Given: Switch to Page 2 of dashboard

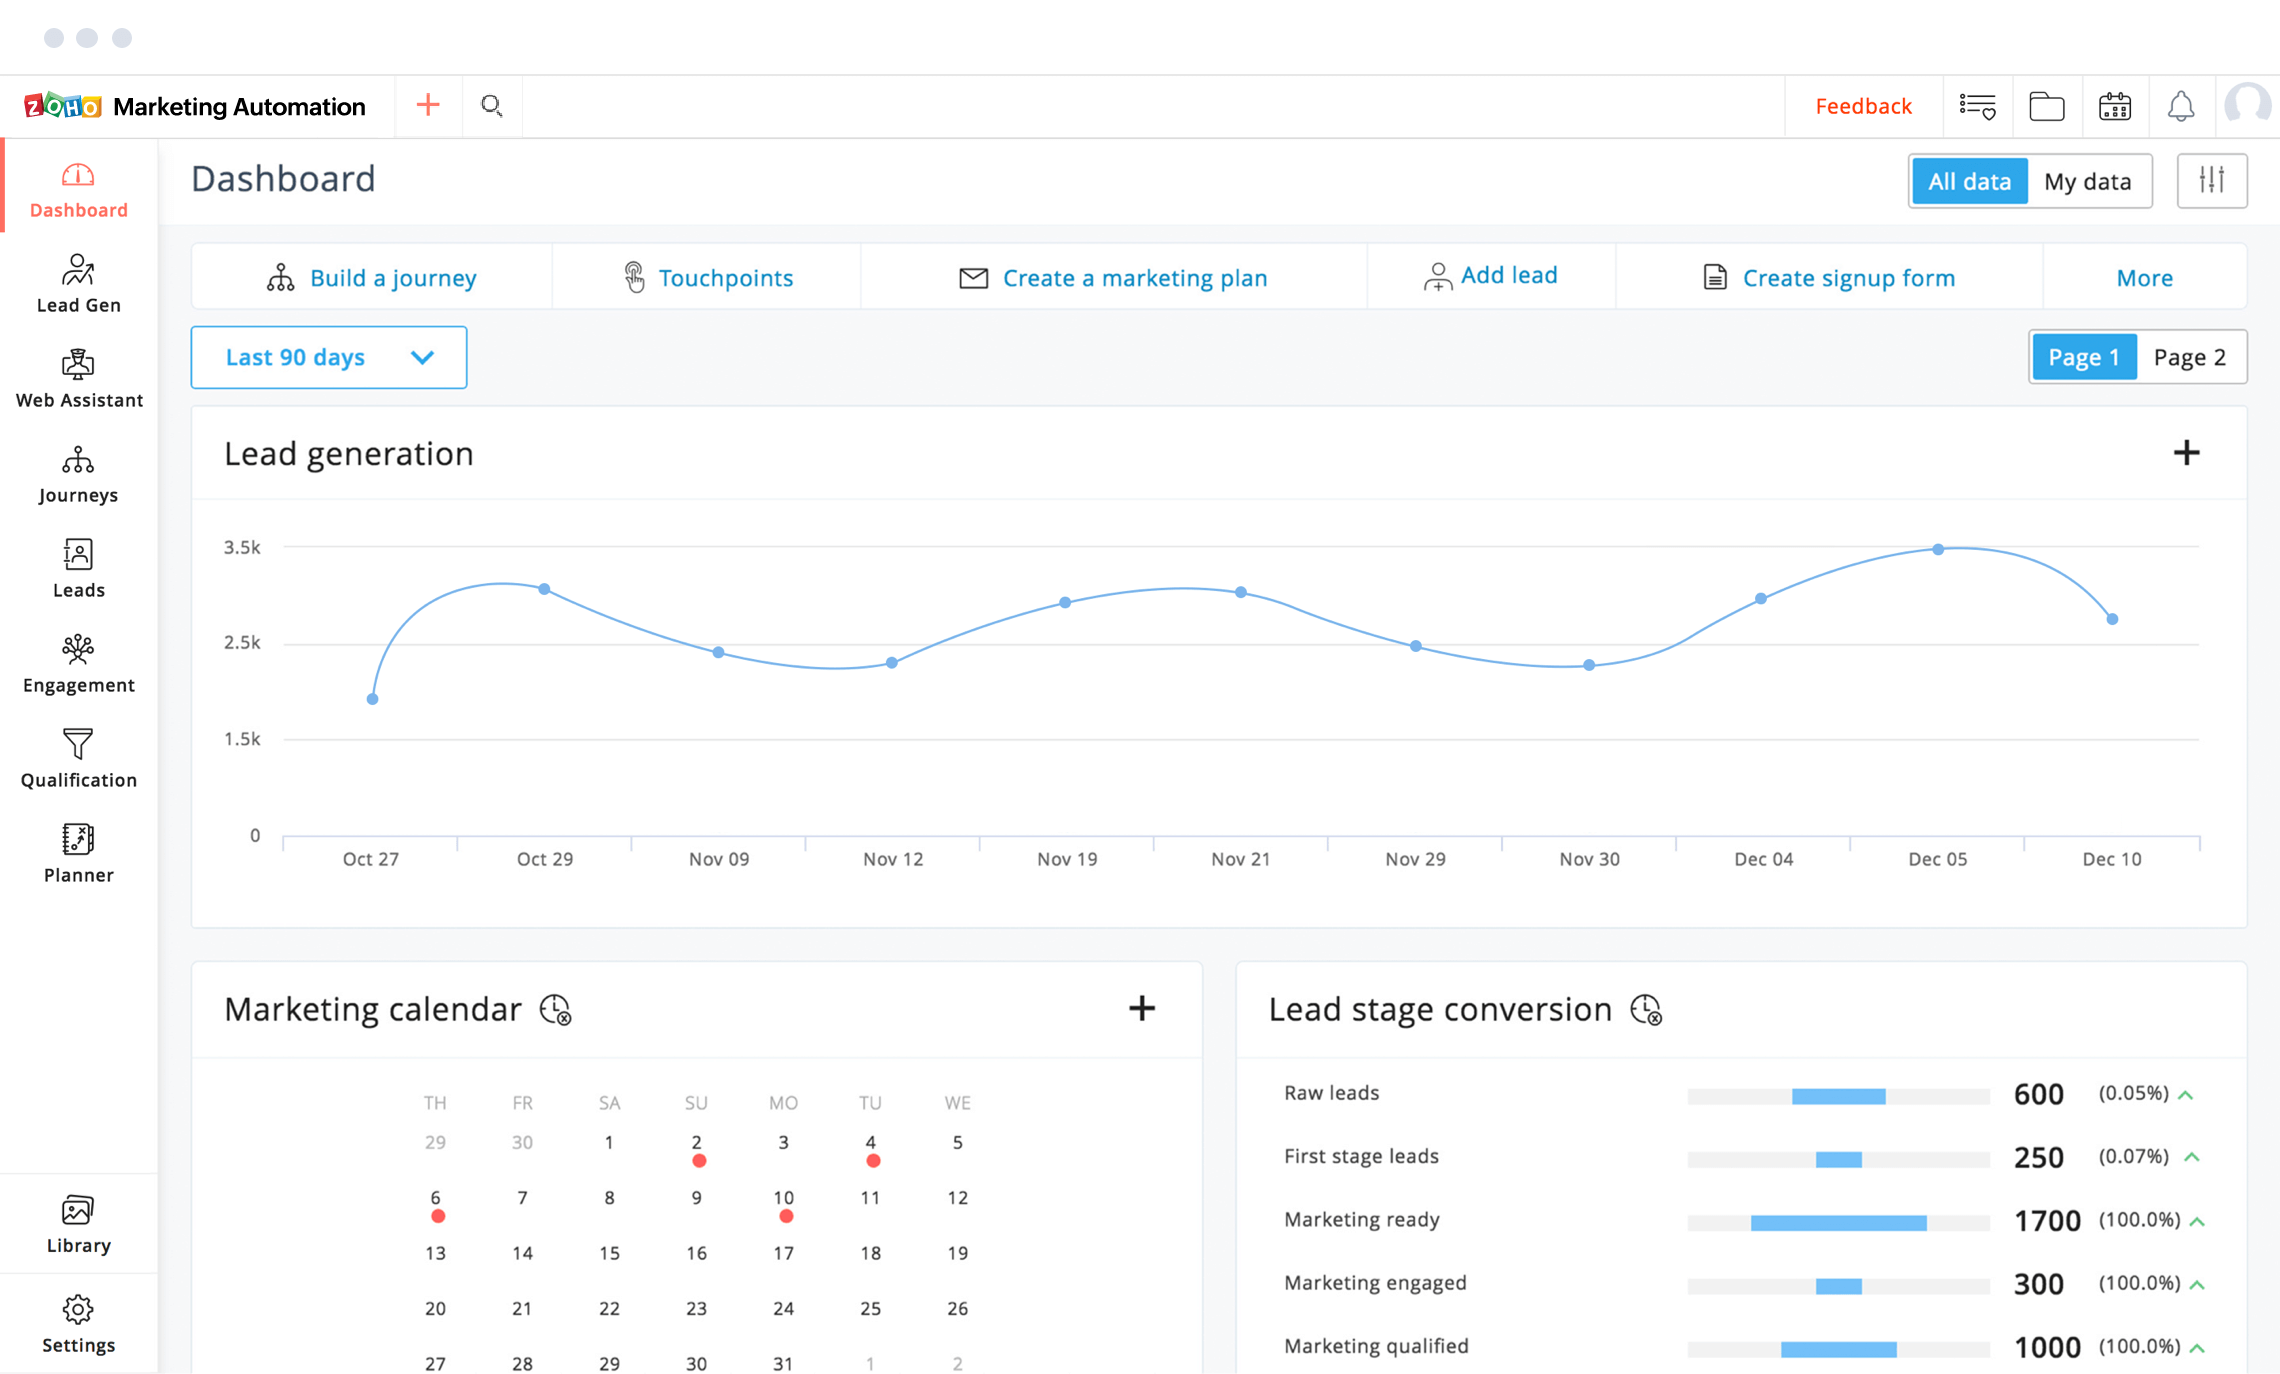Looking at the screenshot, I should 2190,357.
